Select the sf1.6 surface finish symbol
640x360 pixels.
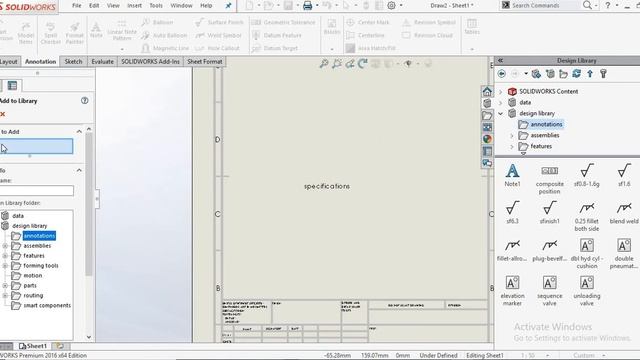click(624, 175)
